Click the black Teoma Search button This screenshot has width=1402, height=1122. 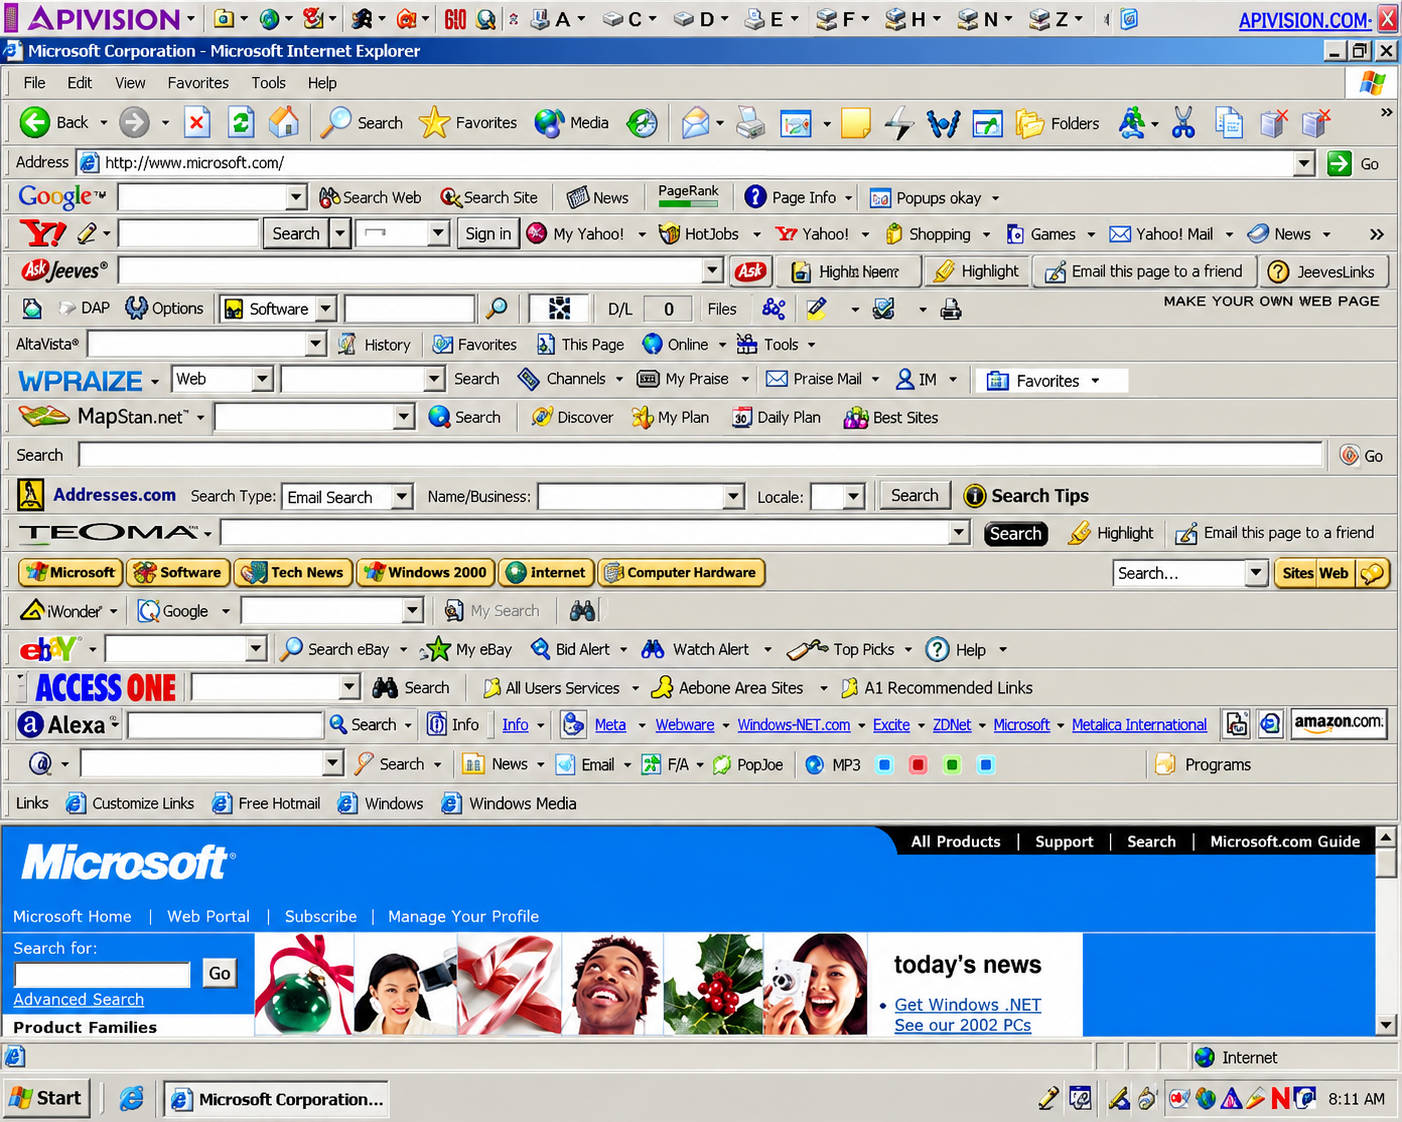(1016, 534)
